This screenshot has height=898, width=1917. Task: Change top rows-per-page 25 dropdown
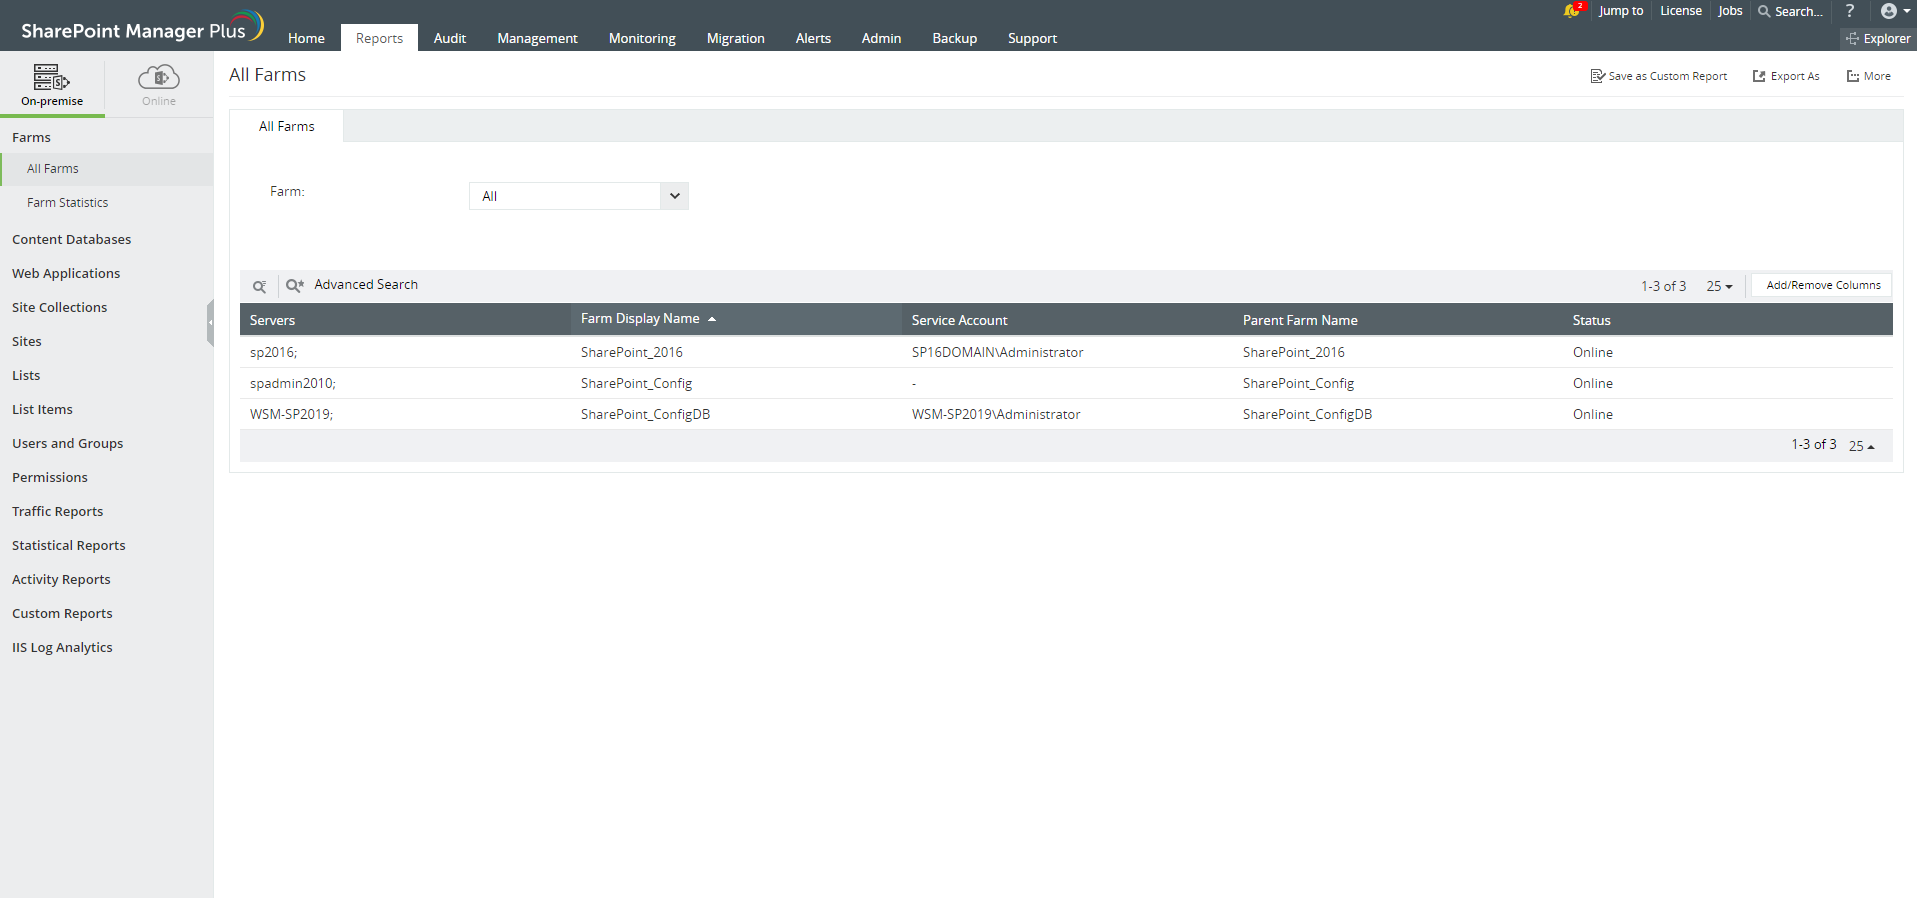(x=1719, y=286)
